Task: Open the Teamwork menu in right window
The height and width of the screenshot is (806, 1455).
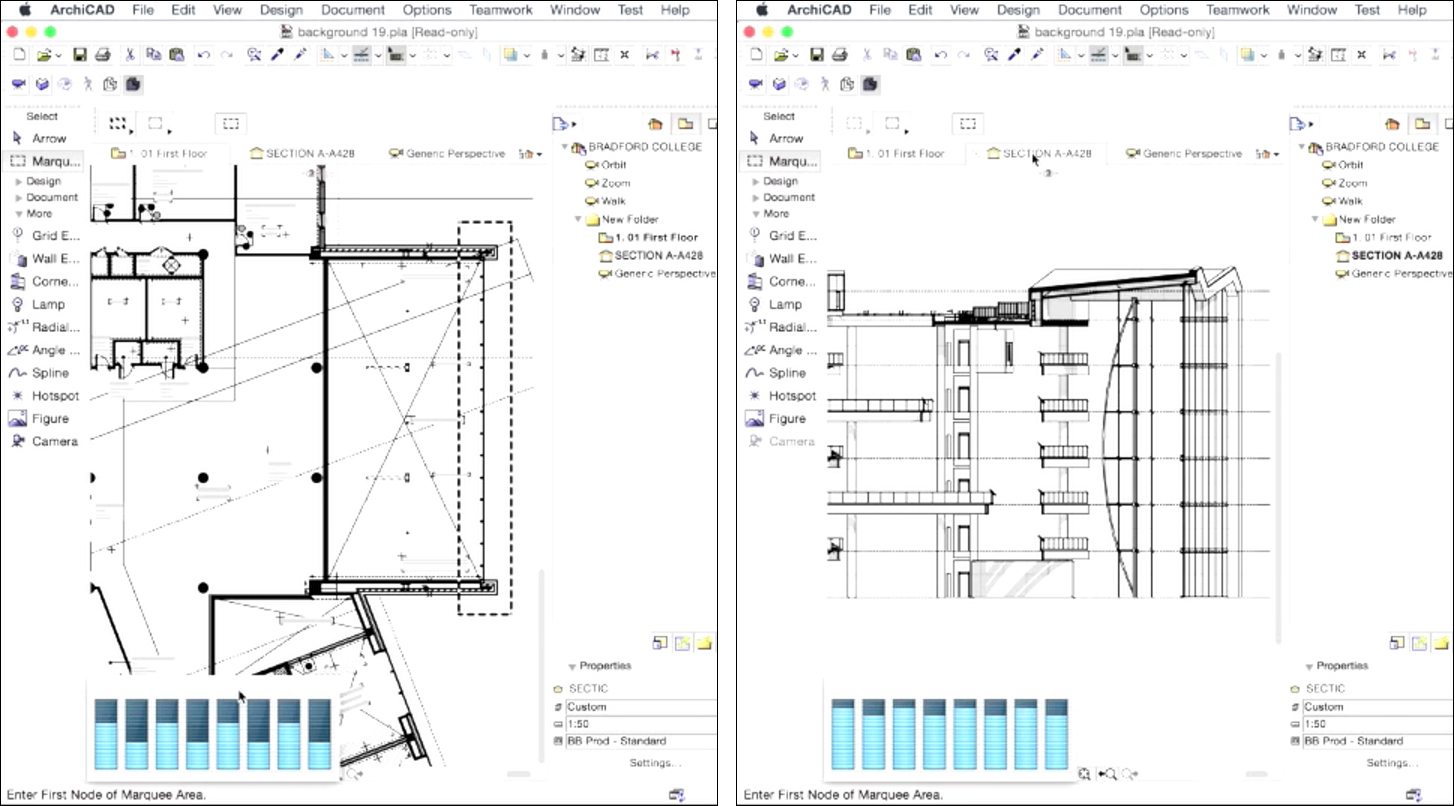Action: pos(1237,10)
